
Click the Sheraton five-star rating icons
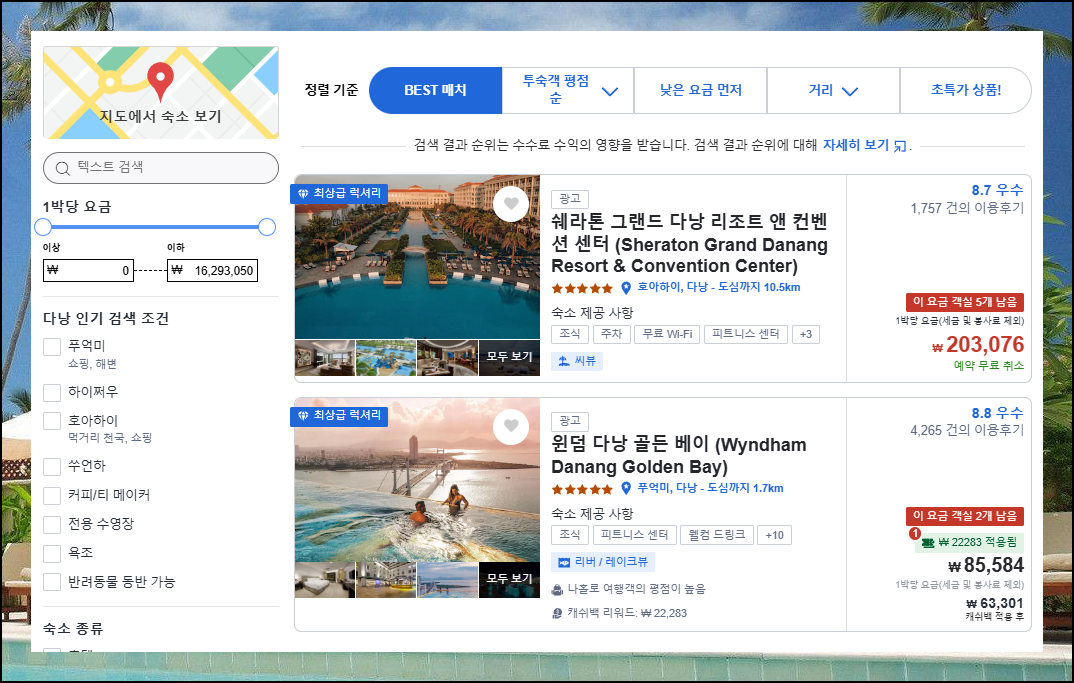pyautogui.click(x=582, y=288)
